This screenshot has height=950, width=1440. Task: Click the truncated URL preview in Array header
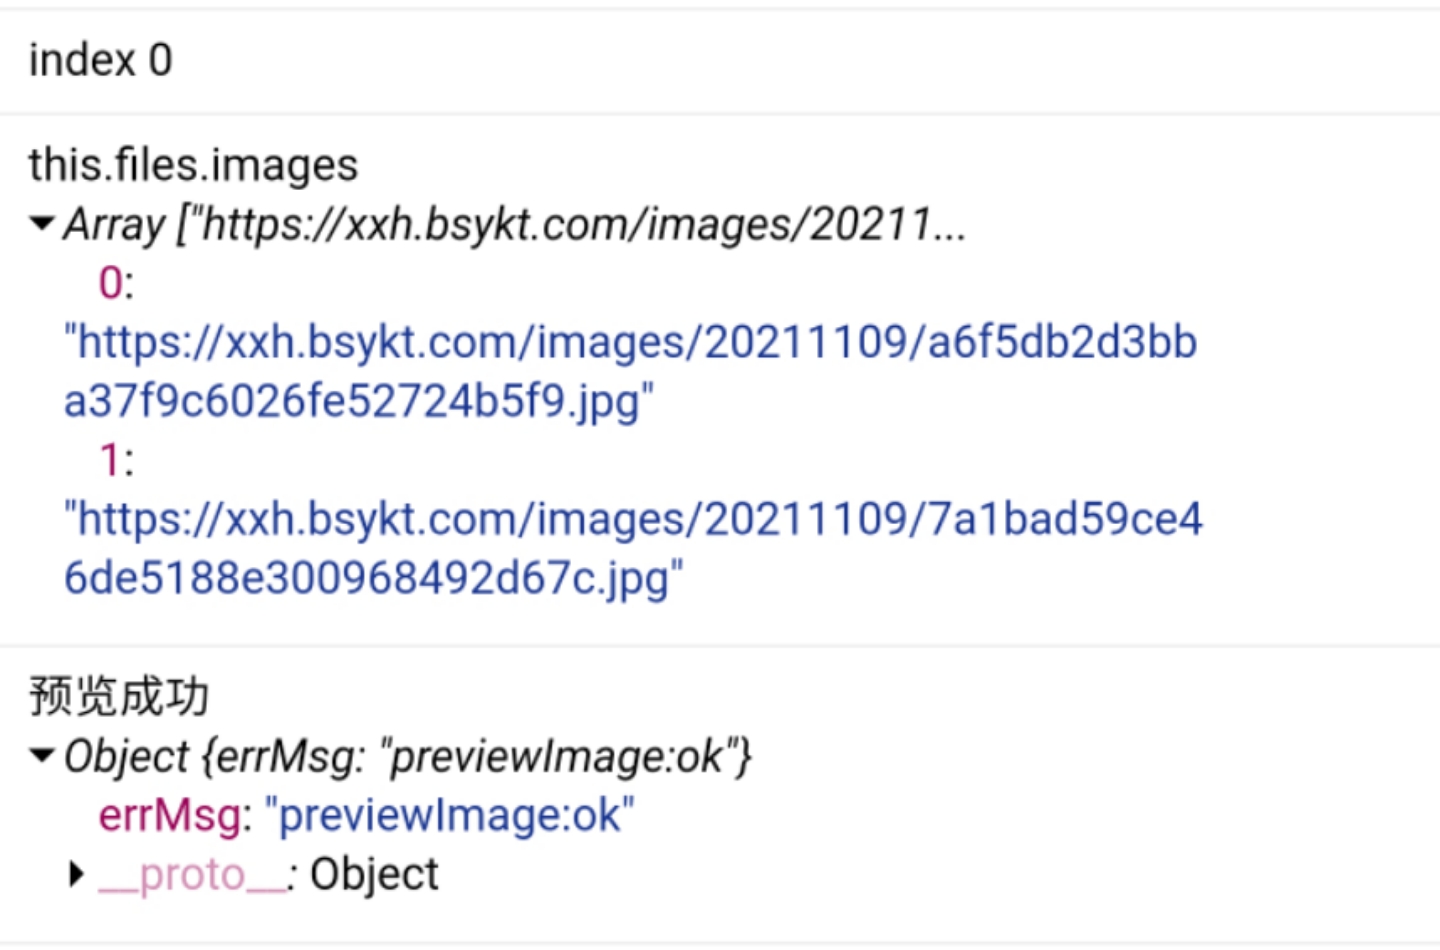572,225
